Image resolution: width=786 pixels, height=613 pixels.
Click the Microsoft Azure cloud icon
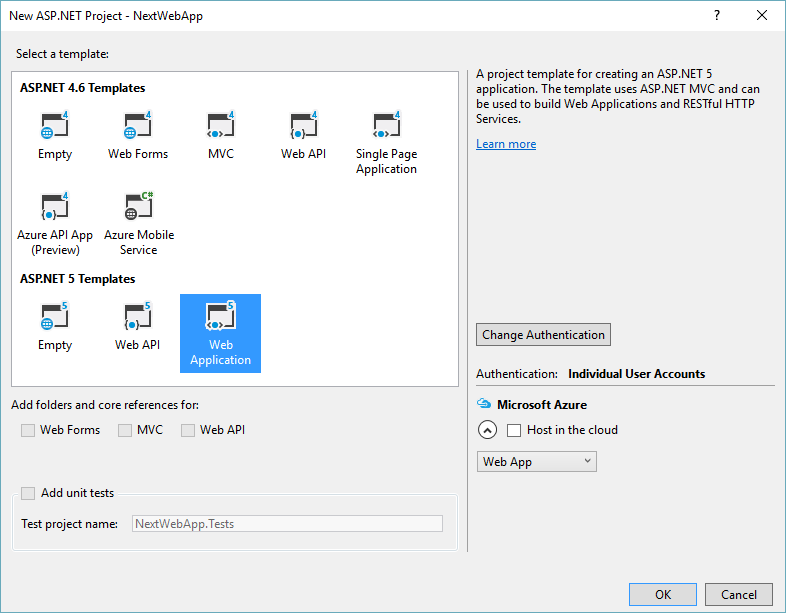pos(485,405)
